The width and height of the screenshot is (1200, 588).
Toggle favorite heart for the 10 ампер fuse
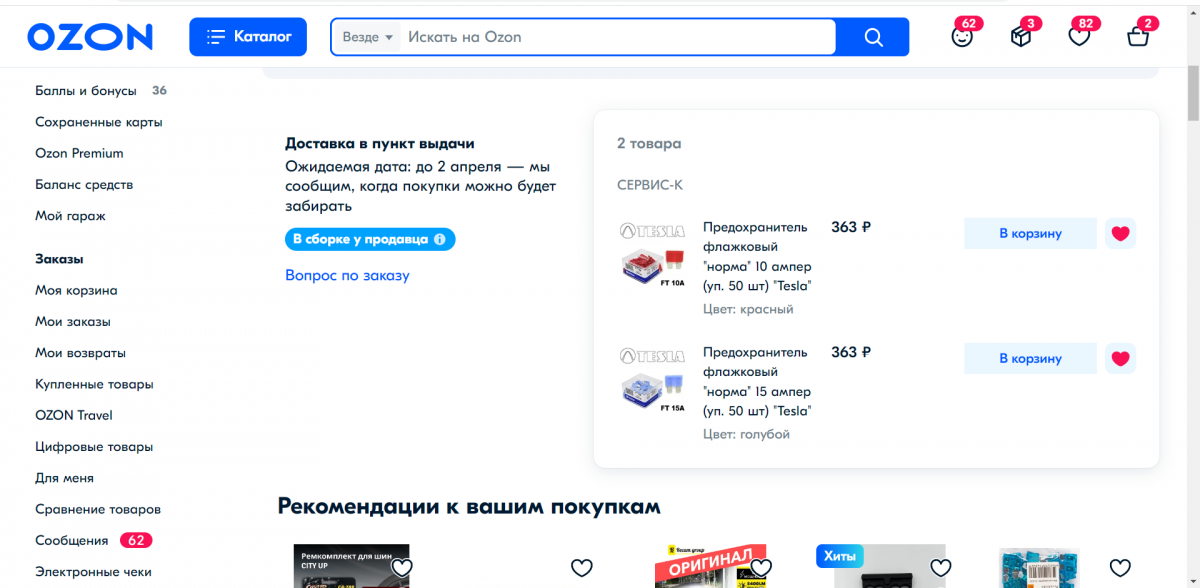pos(1120,234)
